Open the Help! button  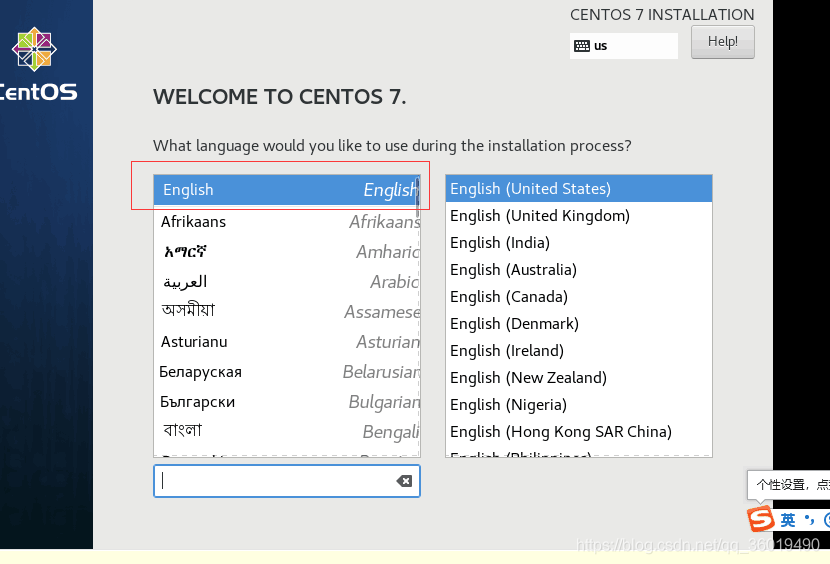click(x=723, y=42)
